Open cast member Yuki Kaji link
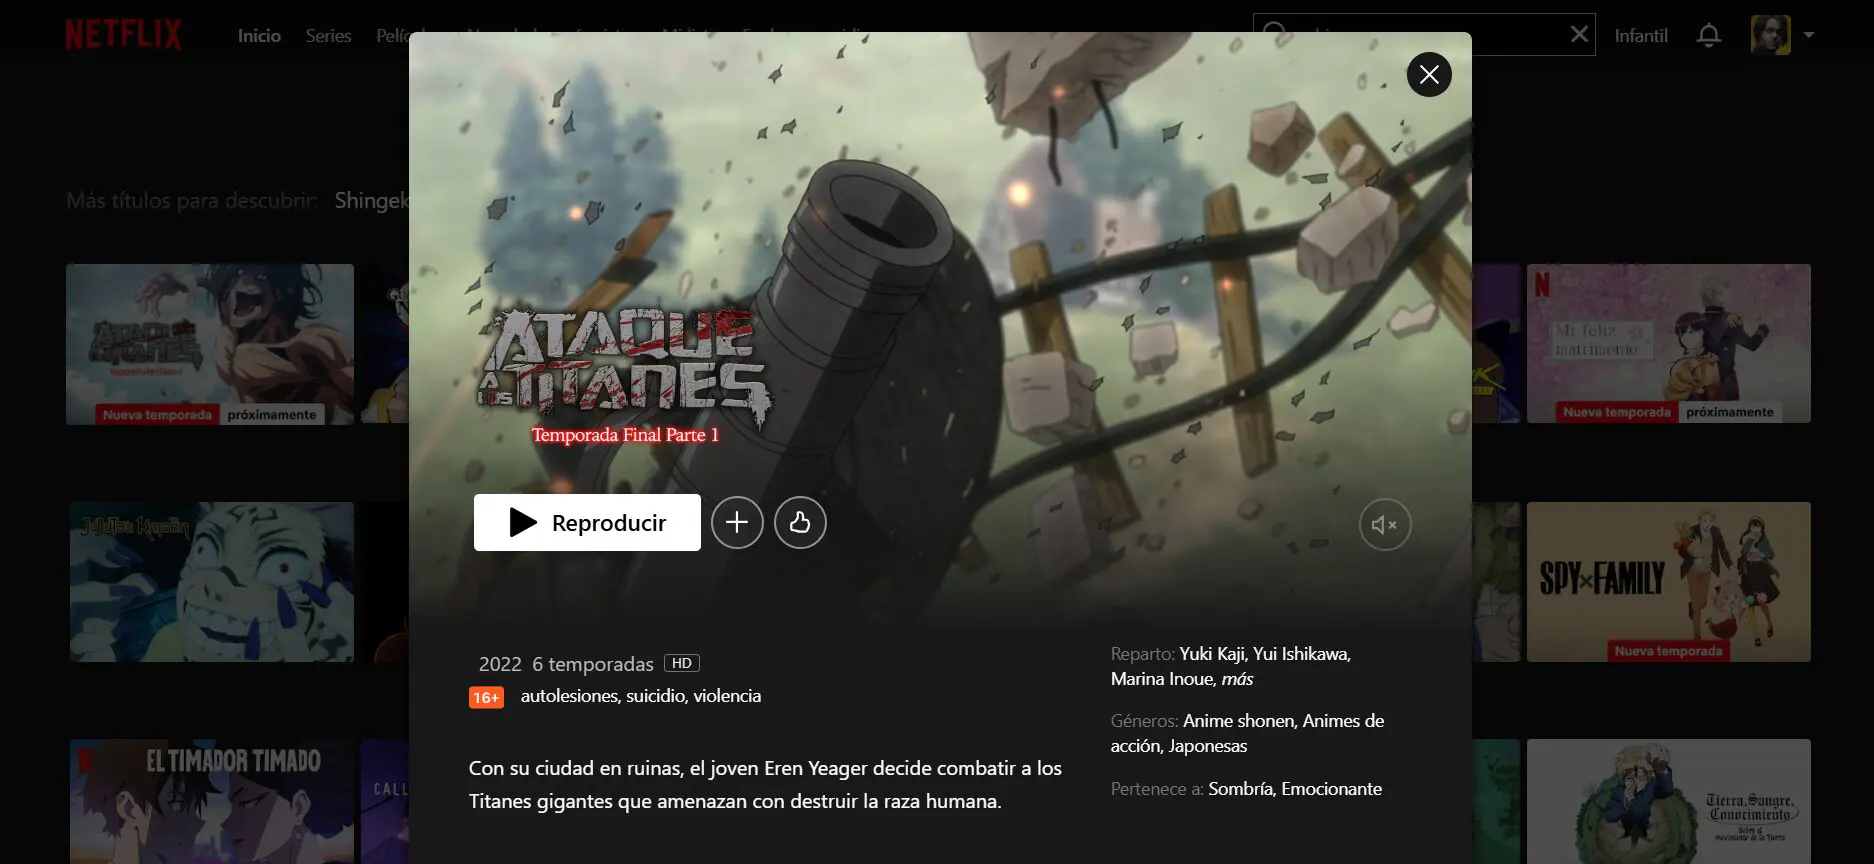 (x=1212, y=654)
